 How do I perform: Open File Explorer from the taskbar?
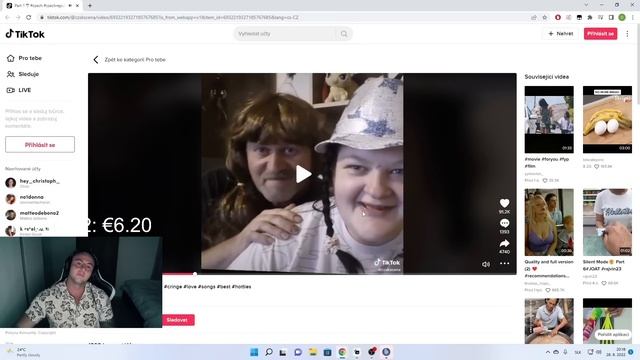tap(313, 352)
